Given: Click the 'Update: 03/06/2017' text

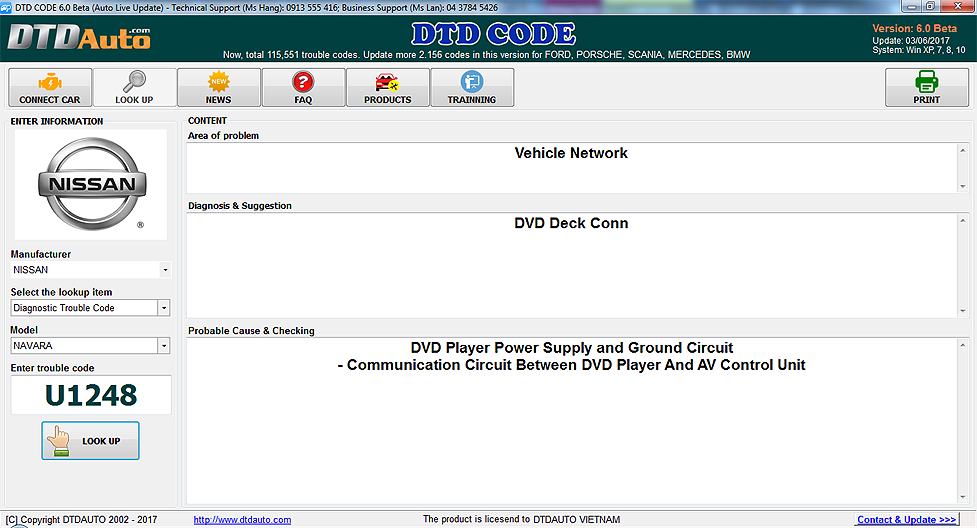Looking at the screenshot, I should click(x=910, y=41).
